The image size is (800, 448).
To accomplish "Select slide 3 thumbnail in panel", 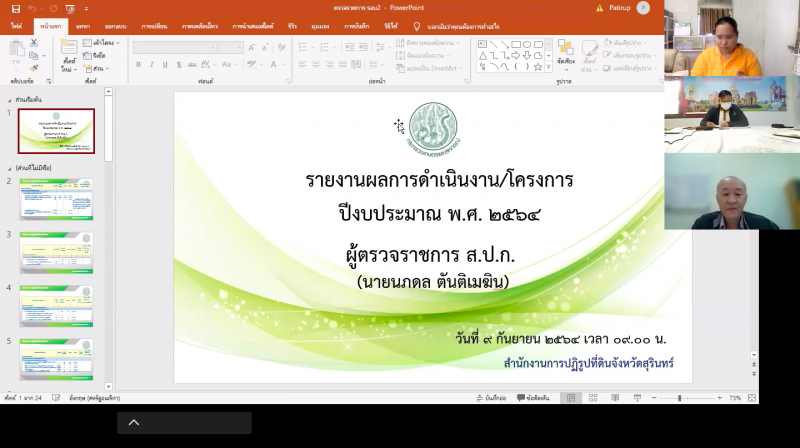I will (x=56, y=252).
